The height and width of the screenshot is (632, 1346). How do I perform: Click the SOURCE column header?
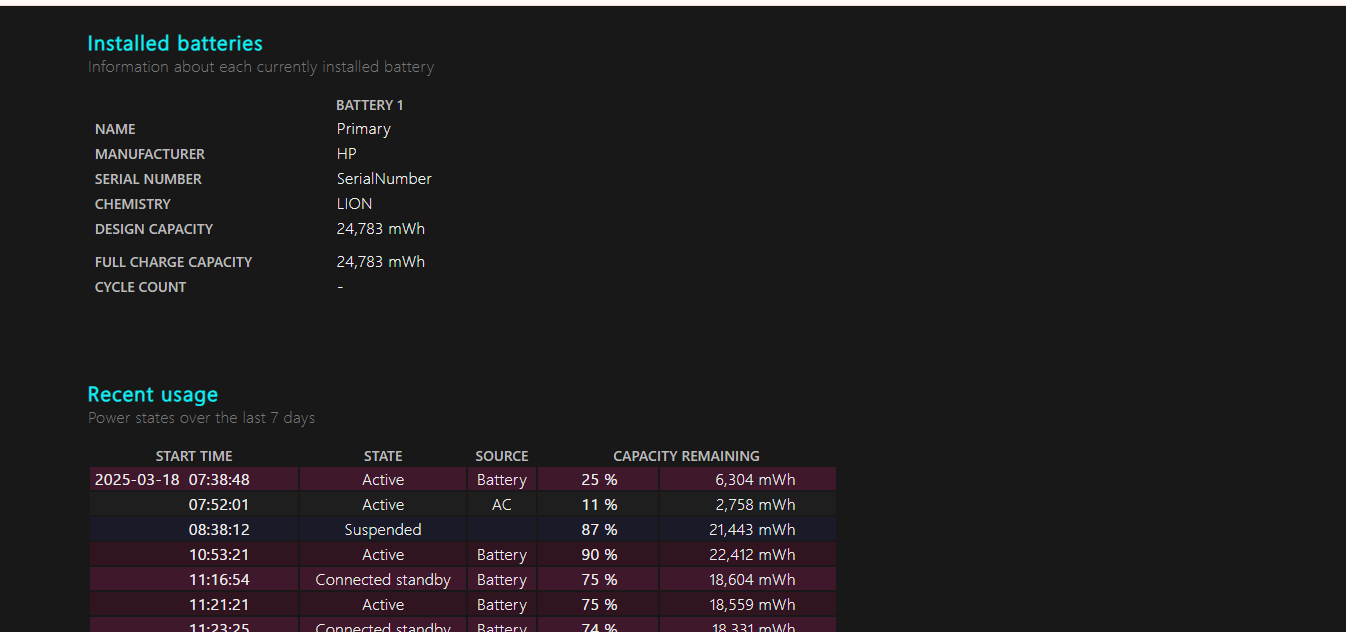pyautogui.click(x=501, y=456)
